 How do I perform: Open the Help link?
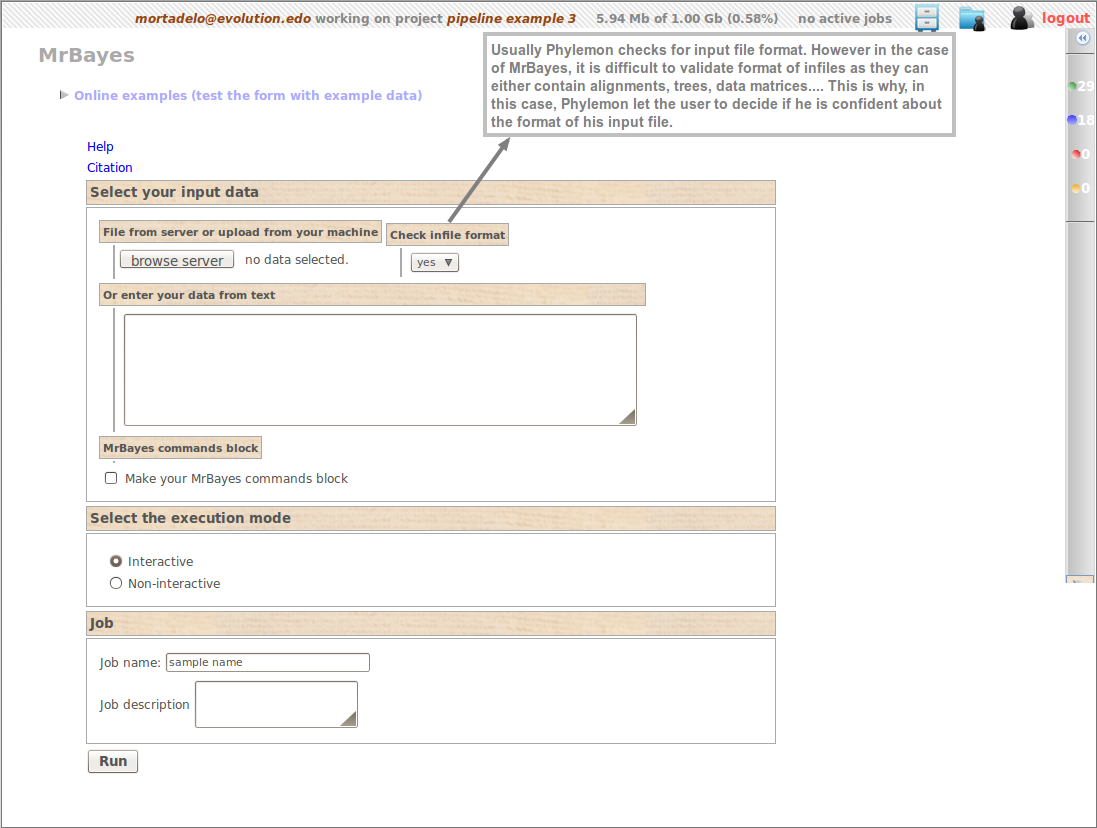(100, 147)
